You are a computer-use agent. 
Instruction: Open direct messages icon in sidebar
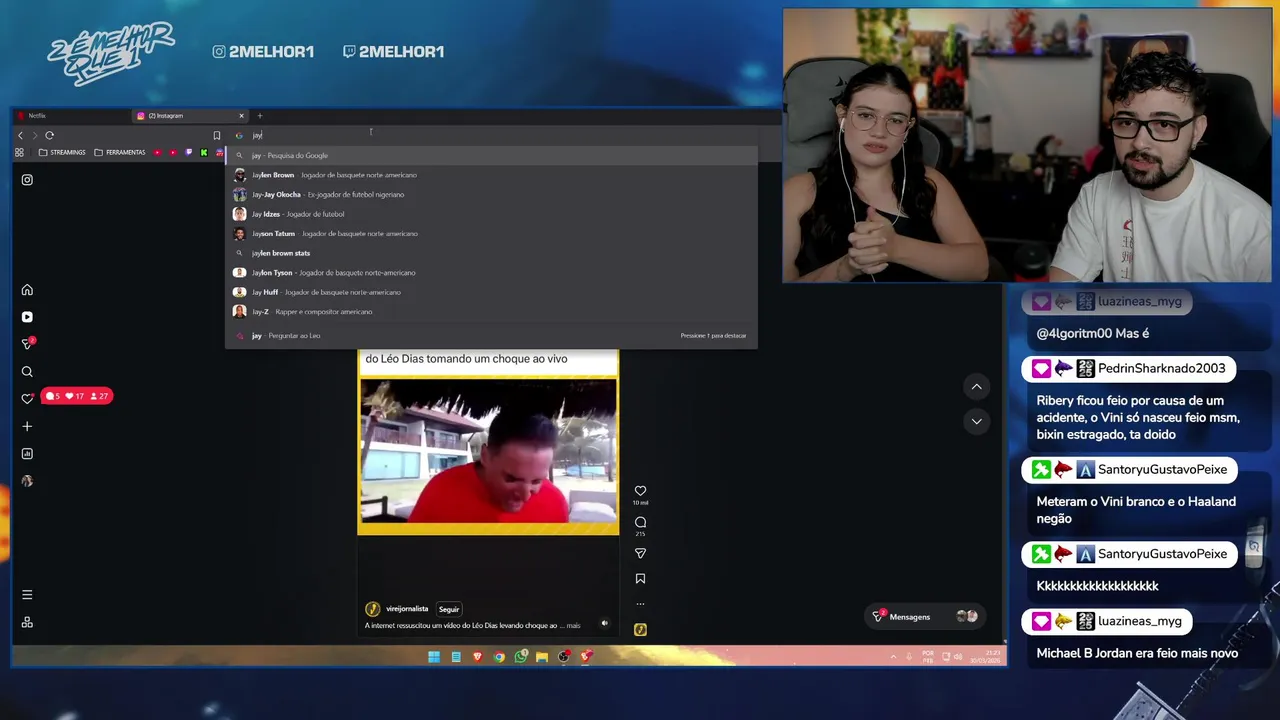[27, 344]
